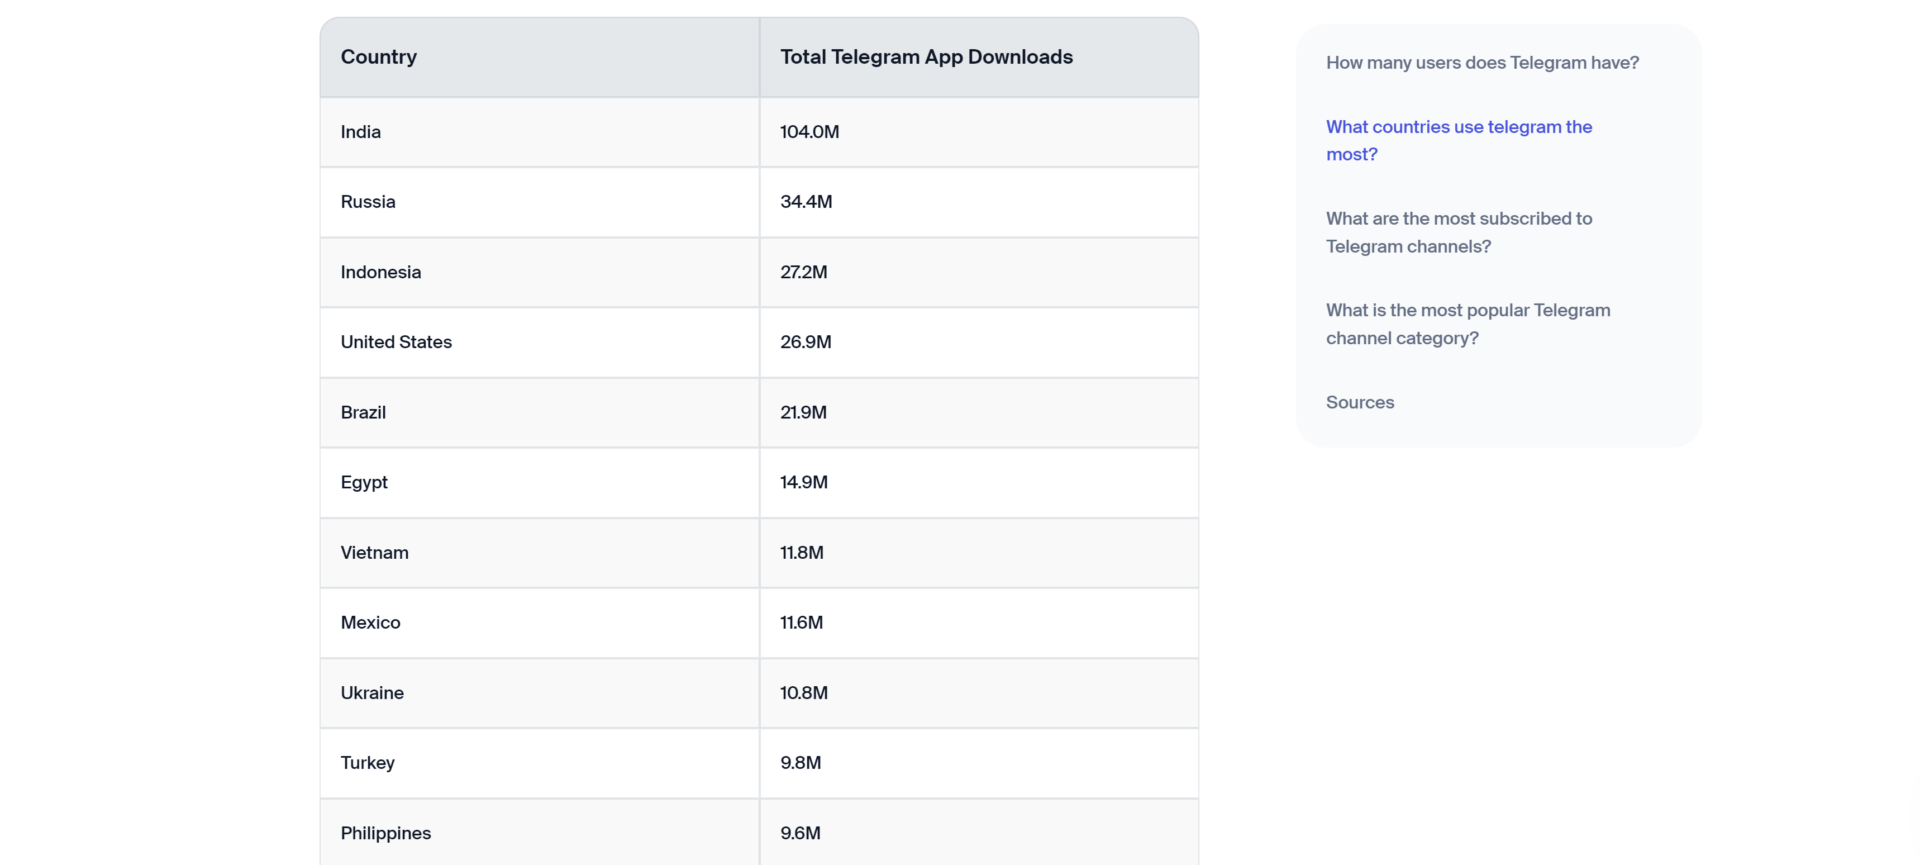Click the United States table cell
The height and width of the screenshot is (865, 1920).
[396, 342]
